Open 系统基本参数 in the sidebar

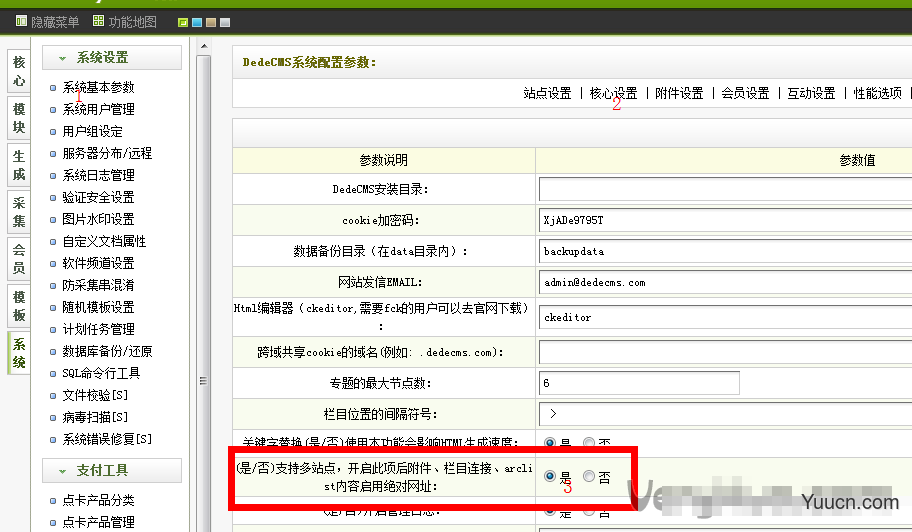click(98, 88)
